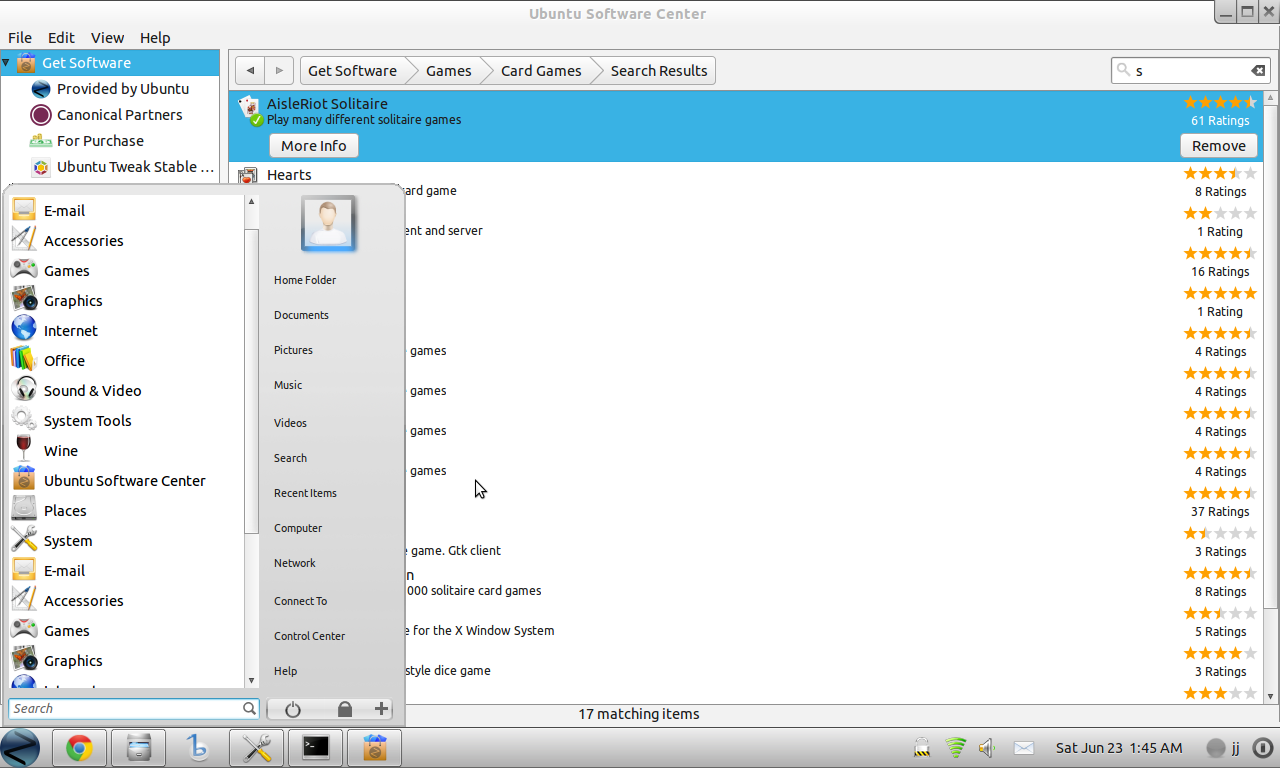
Task: Open the settings tools wrench taskbar icon
Action: click(x=257, y=748)
